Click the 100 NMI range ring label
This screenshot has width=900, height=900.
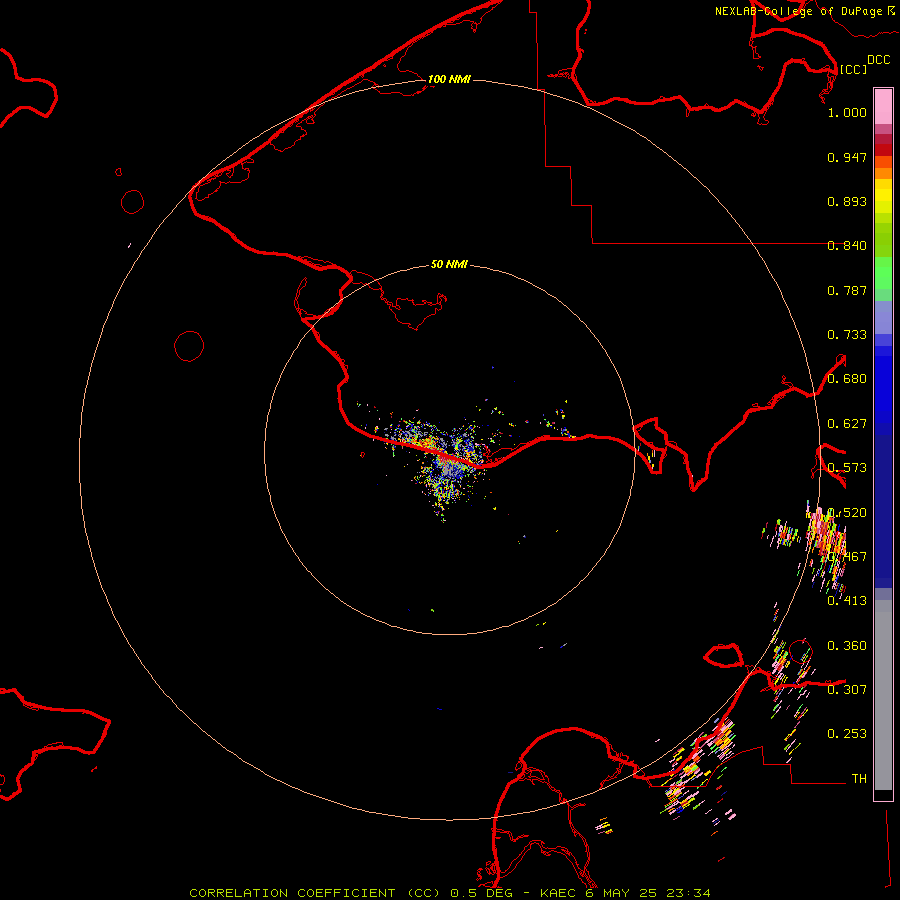click(449, 79)
